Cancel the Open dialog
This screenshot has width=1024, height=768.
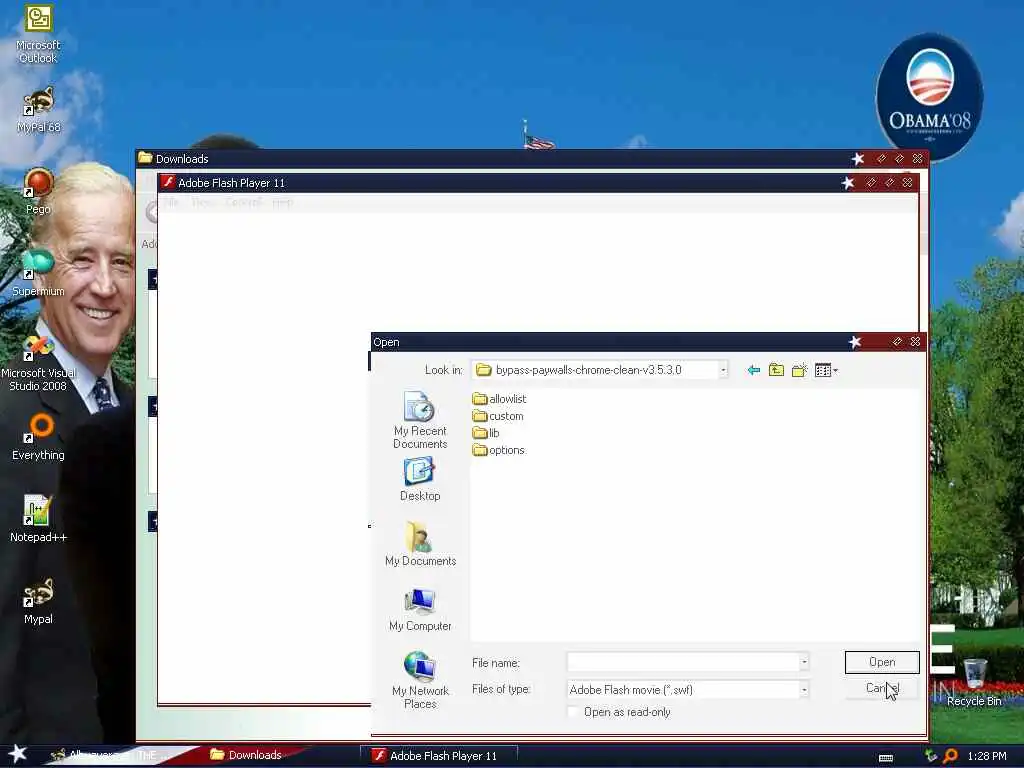(x=882, y=688)
